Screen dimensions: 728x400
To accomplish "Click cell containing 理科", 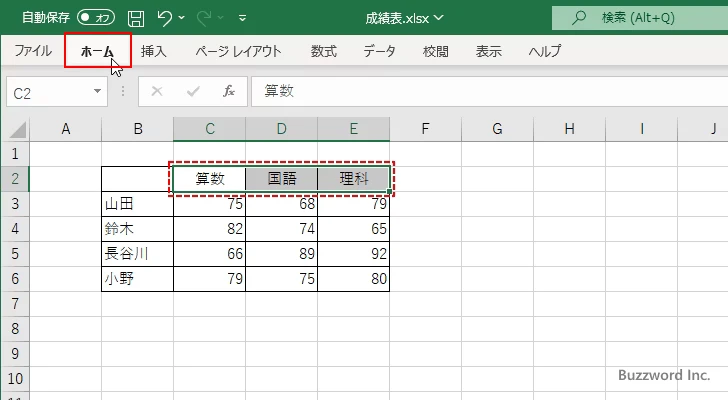I will [x=353, y=179].
